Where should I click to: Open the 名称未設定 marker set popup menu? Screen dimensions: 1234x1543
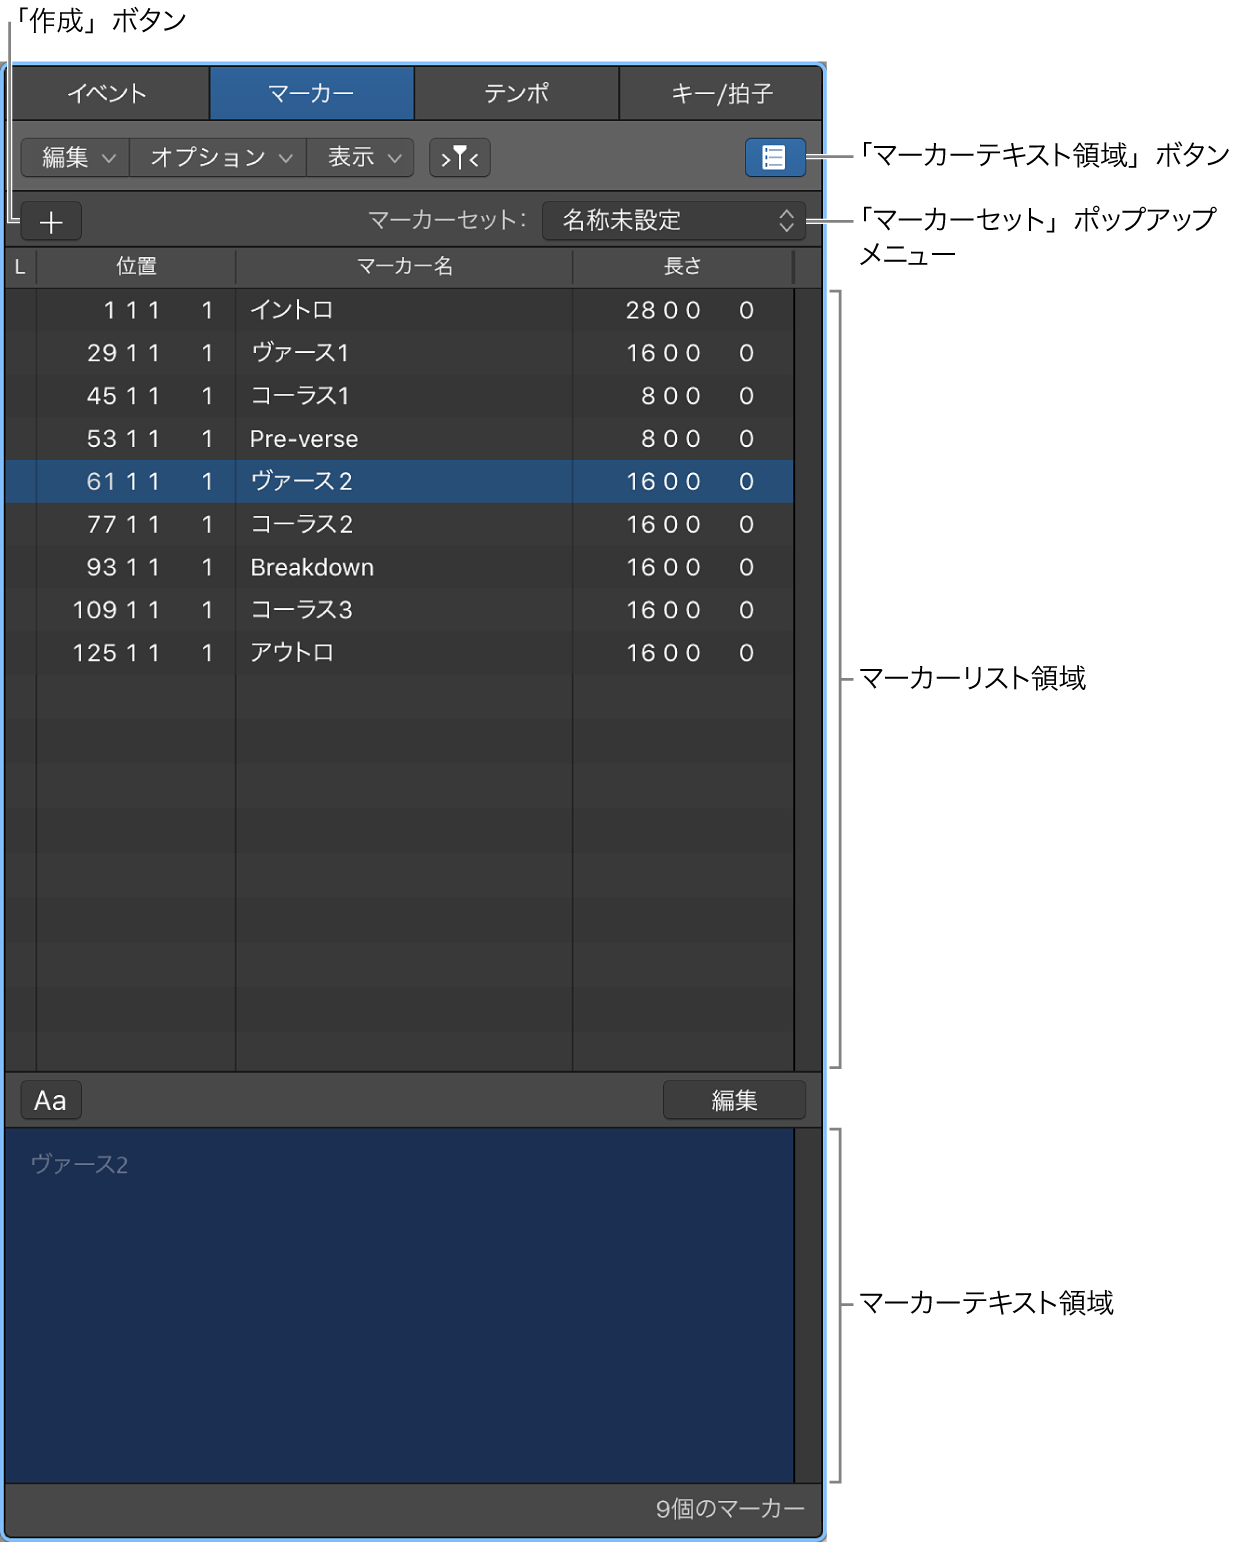coord(673,221)
